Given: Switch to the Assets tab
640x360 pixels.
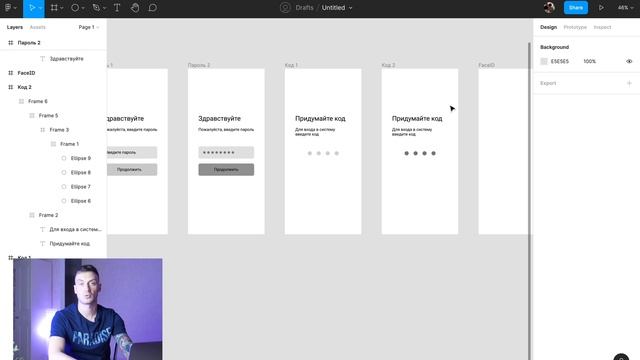Looking at the screenshot, I should [38, 27].
